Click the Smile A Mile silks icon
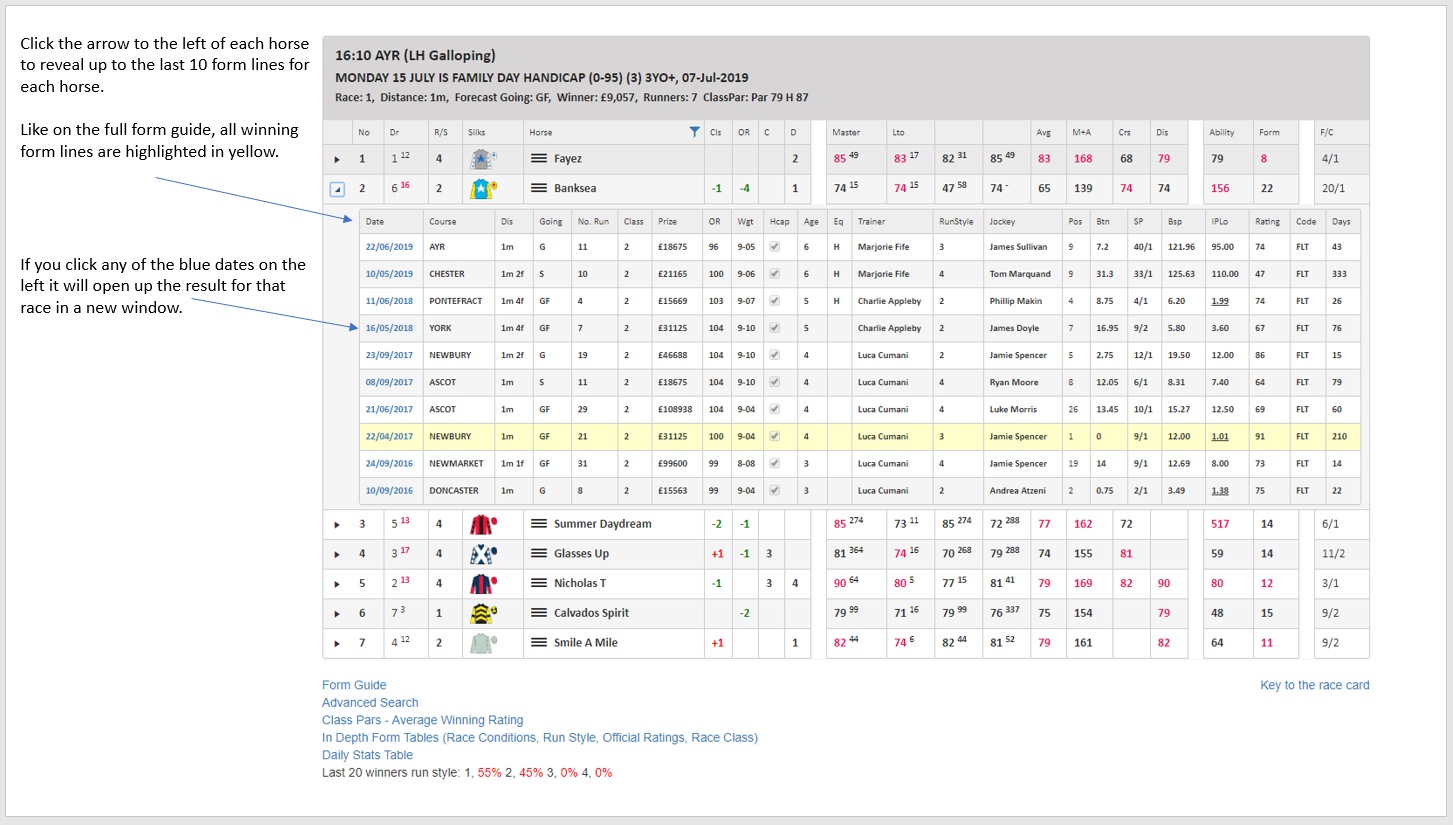Image resolution: width=1453 pixels, height=825 pixels. click(x=484, y=642)
